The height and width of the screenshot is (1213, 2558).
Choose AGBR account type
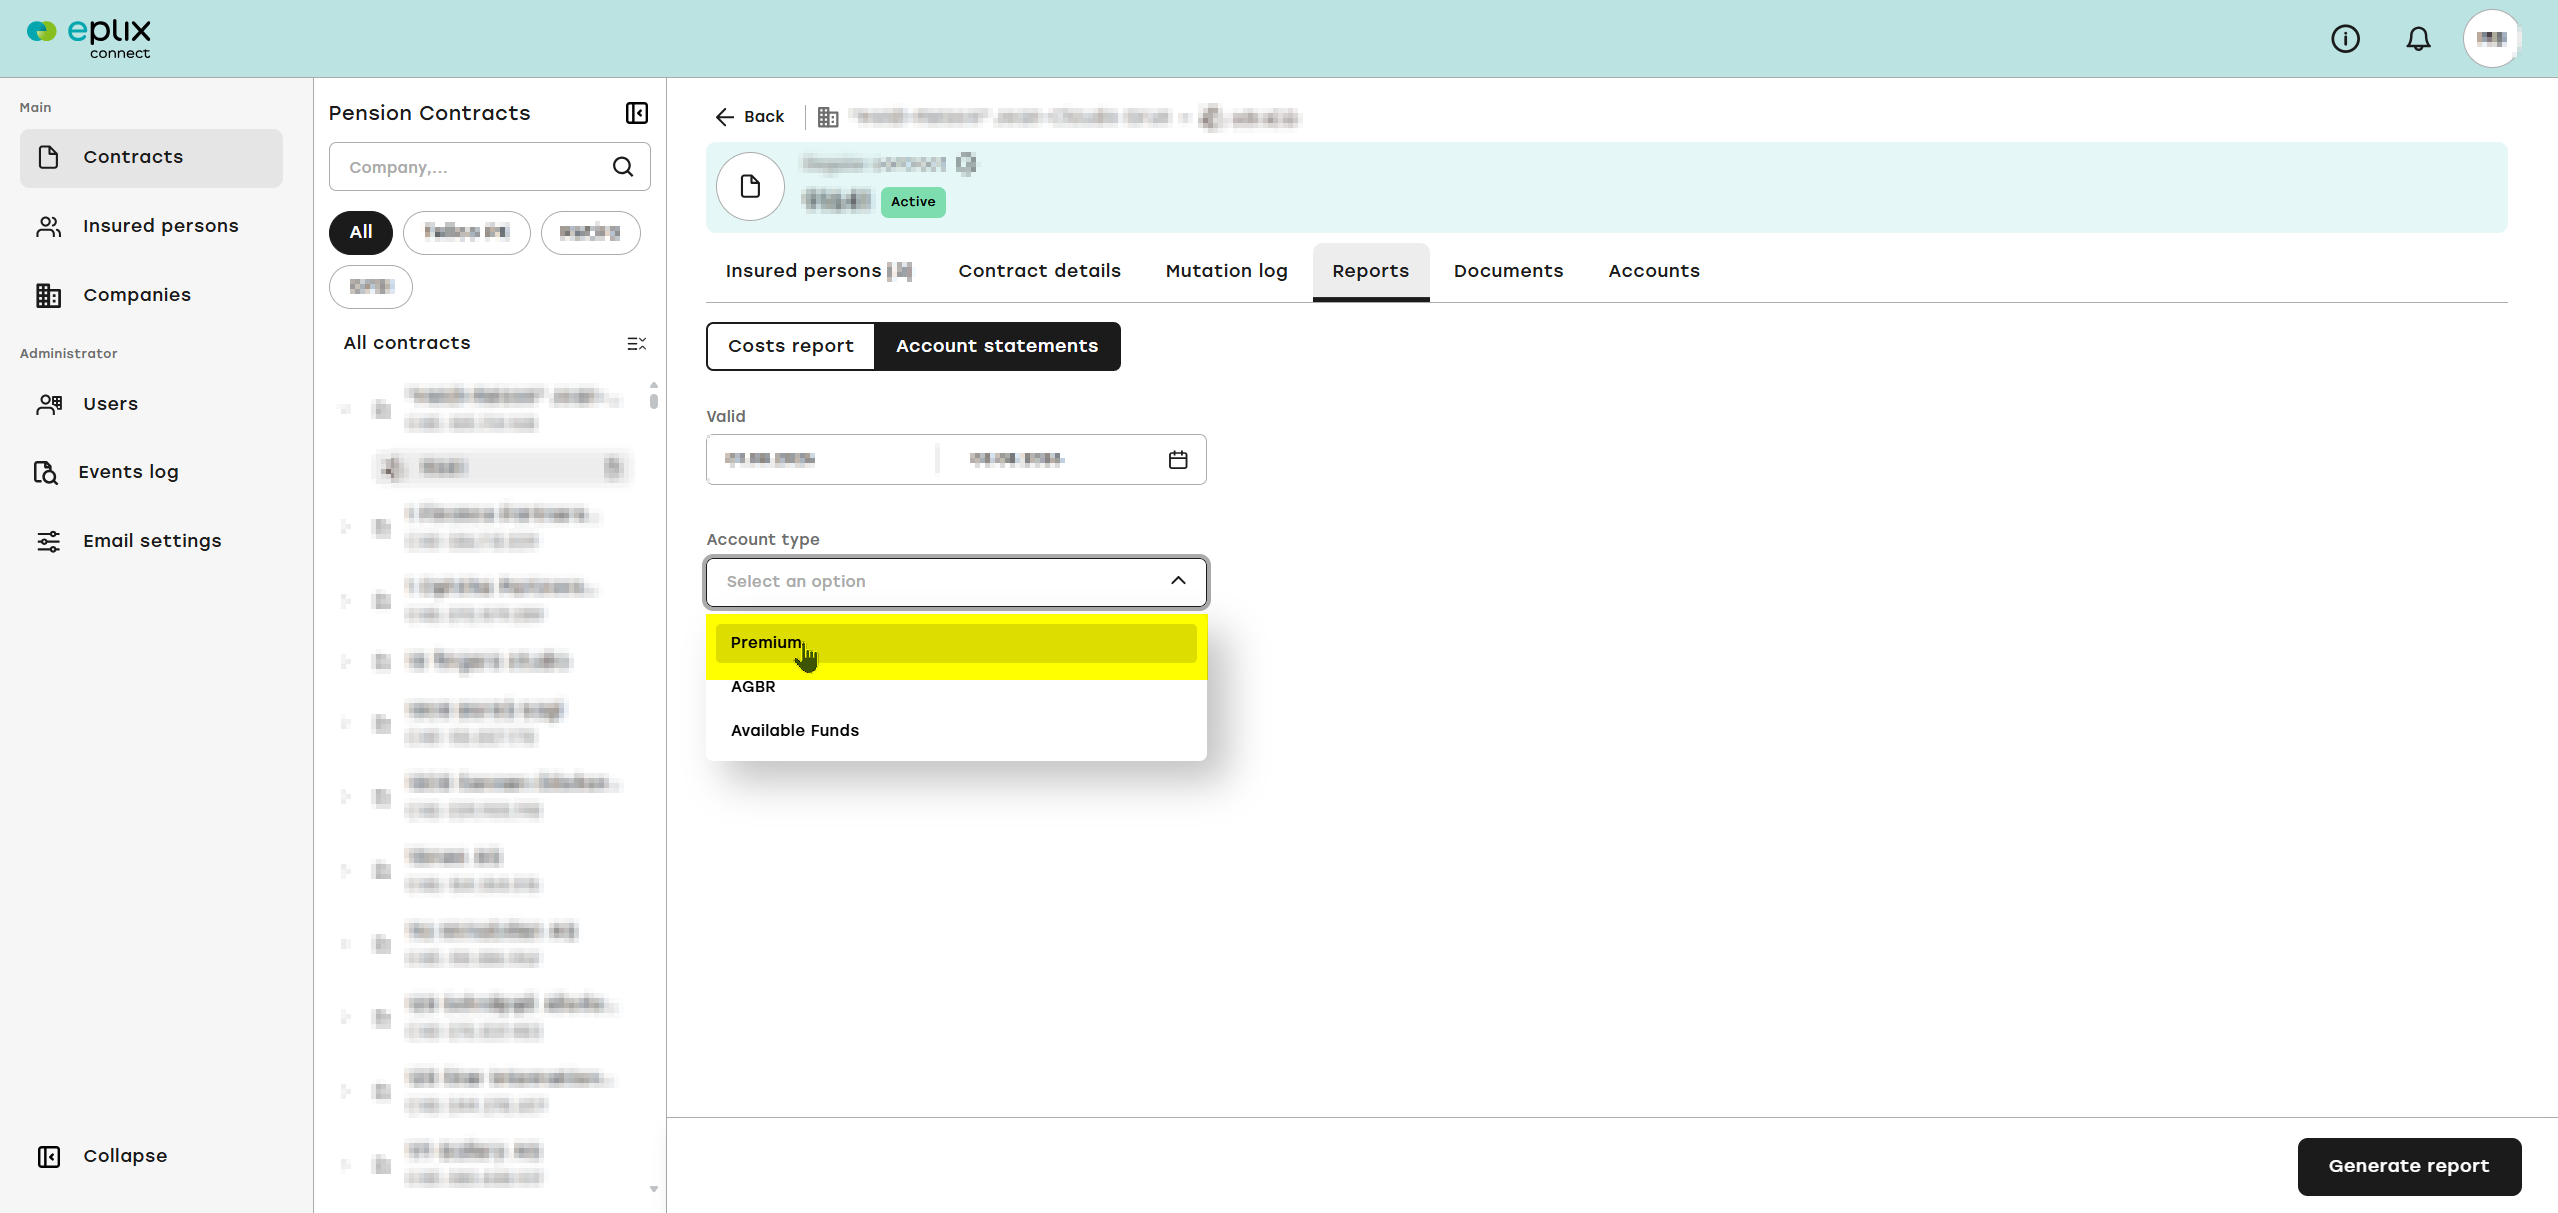click(x=956, y=687)
